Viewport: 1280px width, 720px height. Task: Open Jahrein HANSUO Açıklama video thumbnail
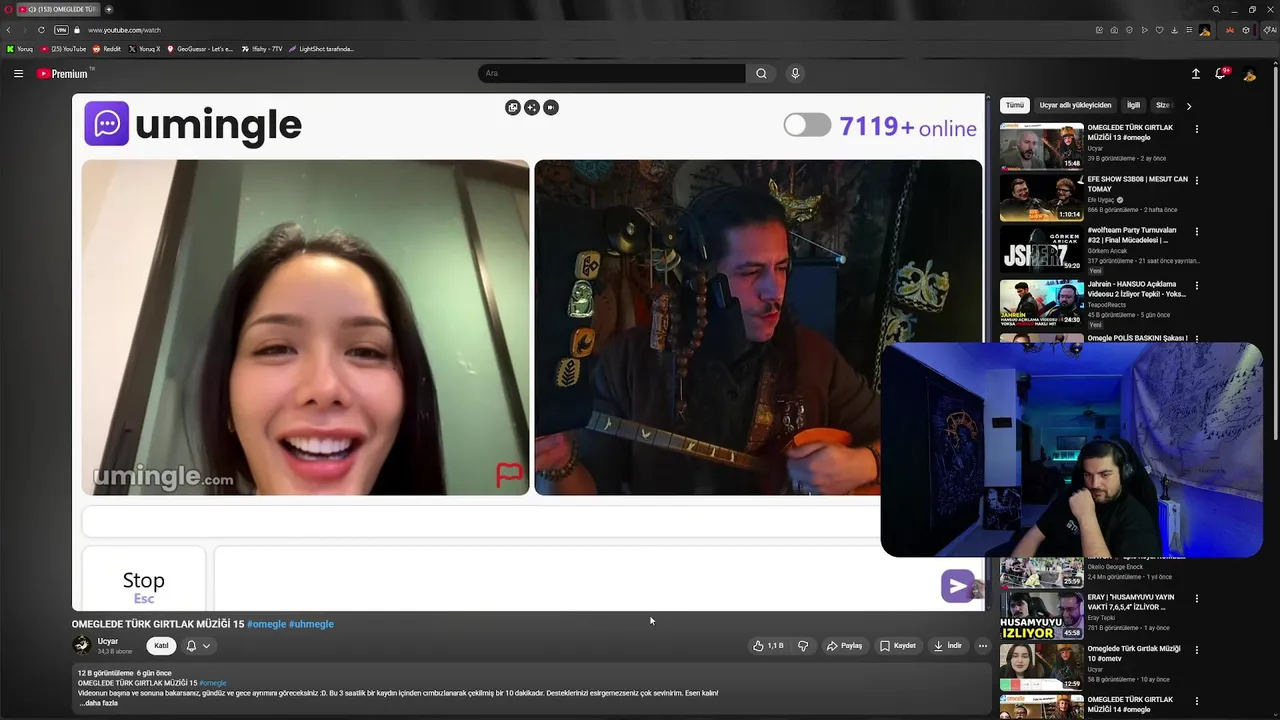[1041, 302]
